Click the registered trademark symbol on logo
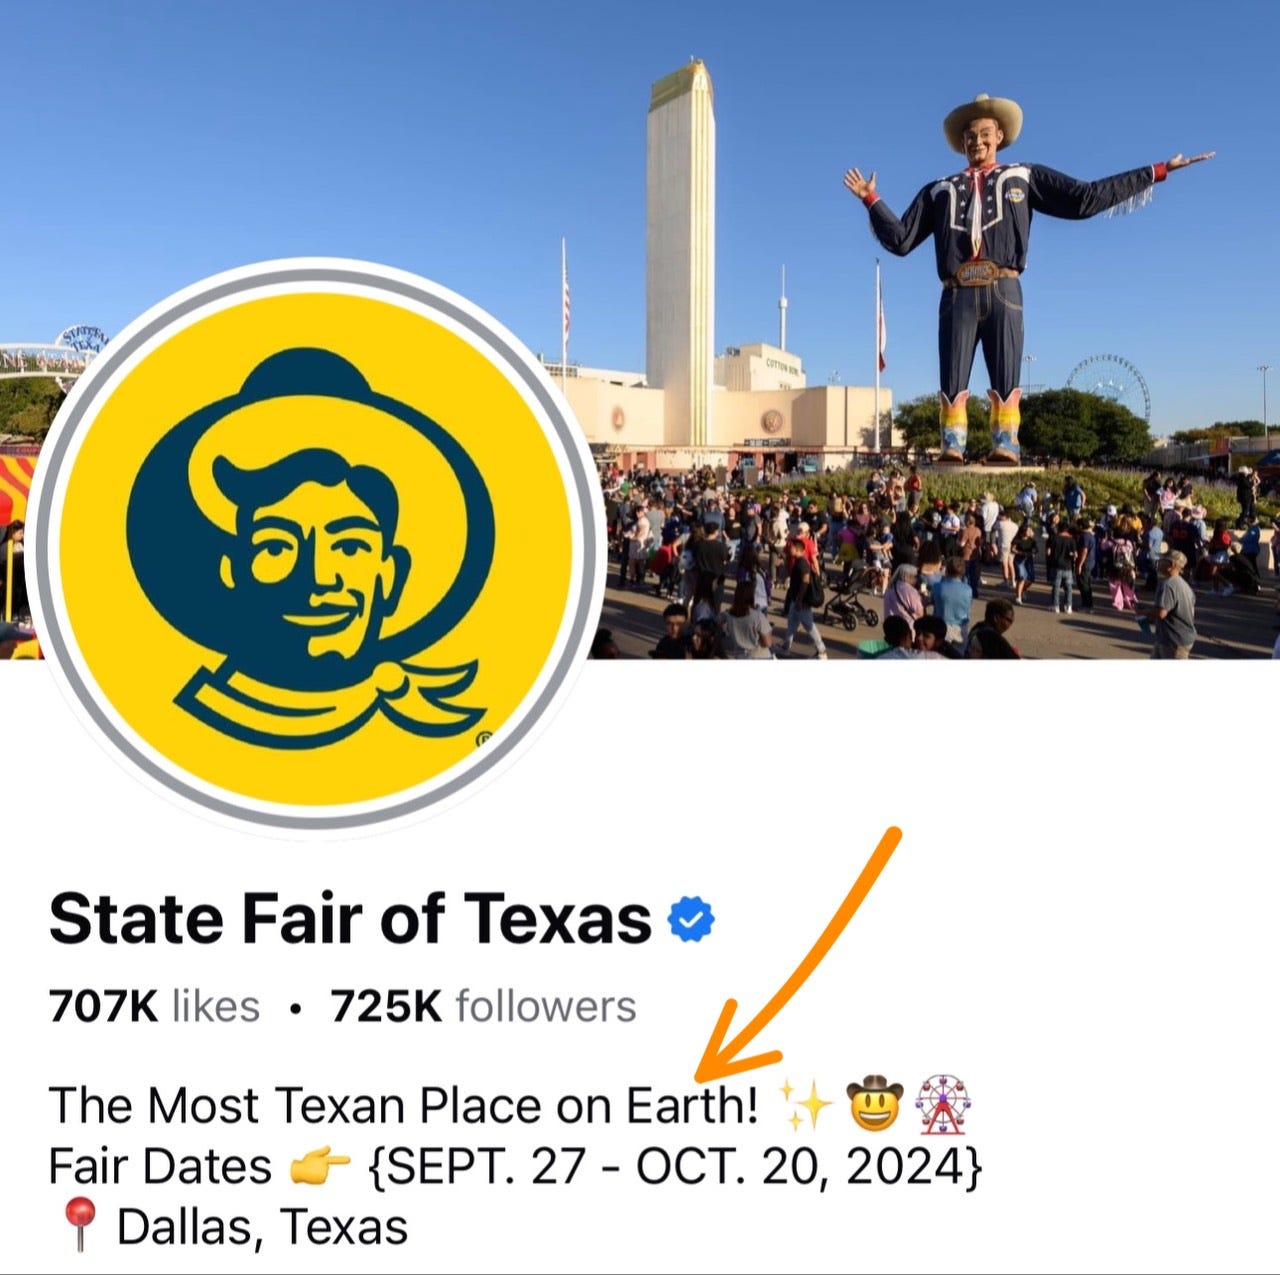Viewport: 1280px width, 1275px height. (484, 740)
